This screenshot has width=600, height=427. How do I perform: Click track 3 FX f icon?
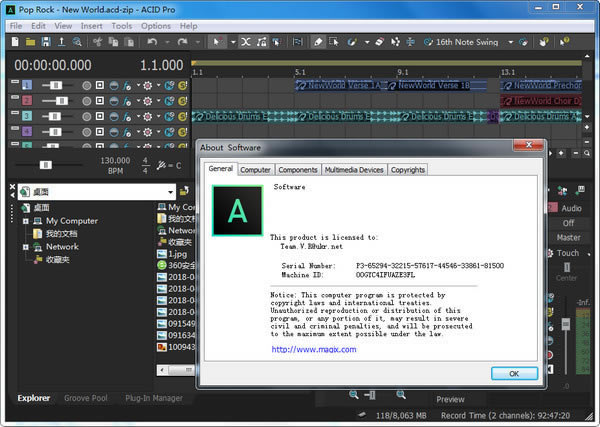tap(127, 116)
